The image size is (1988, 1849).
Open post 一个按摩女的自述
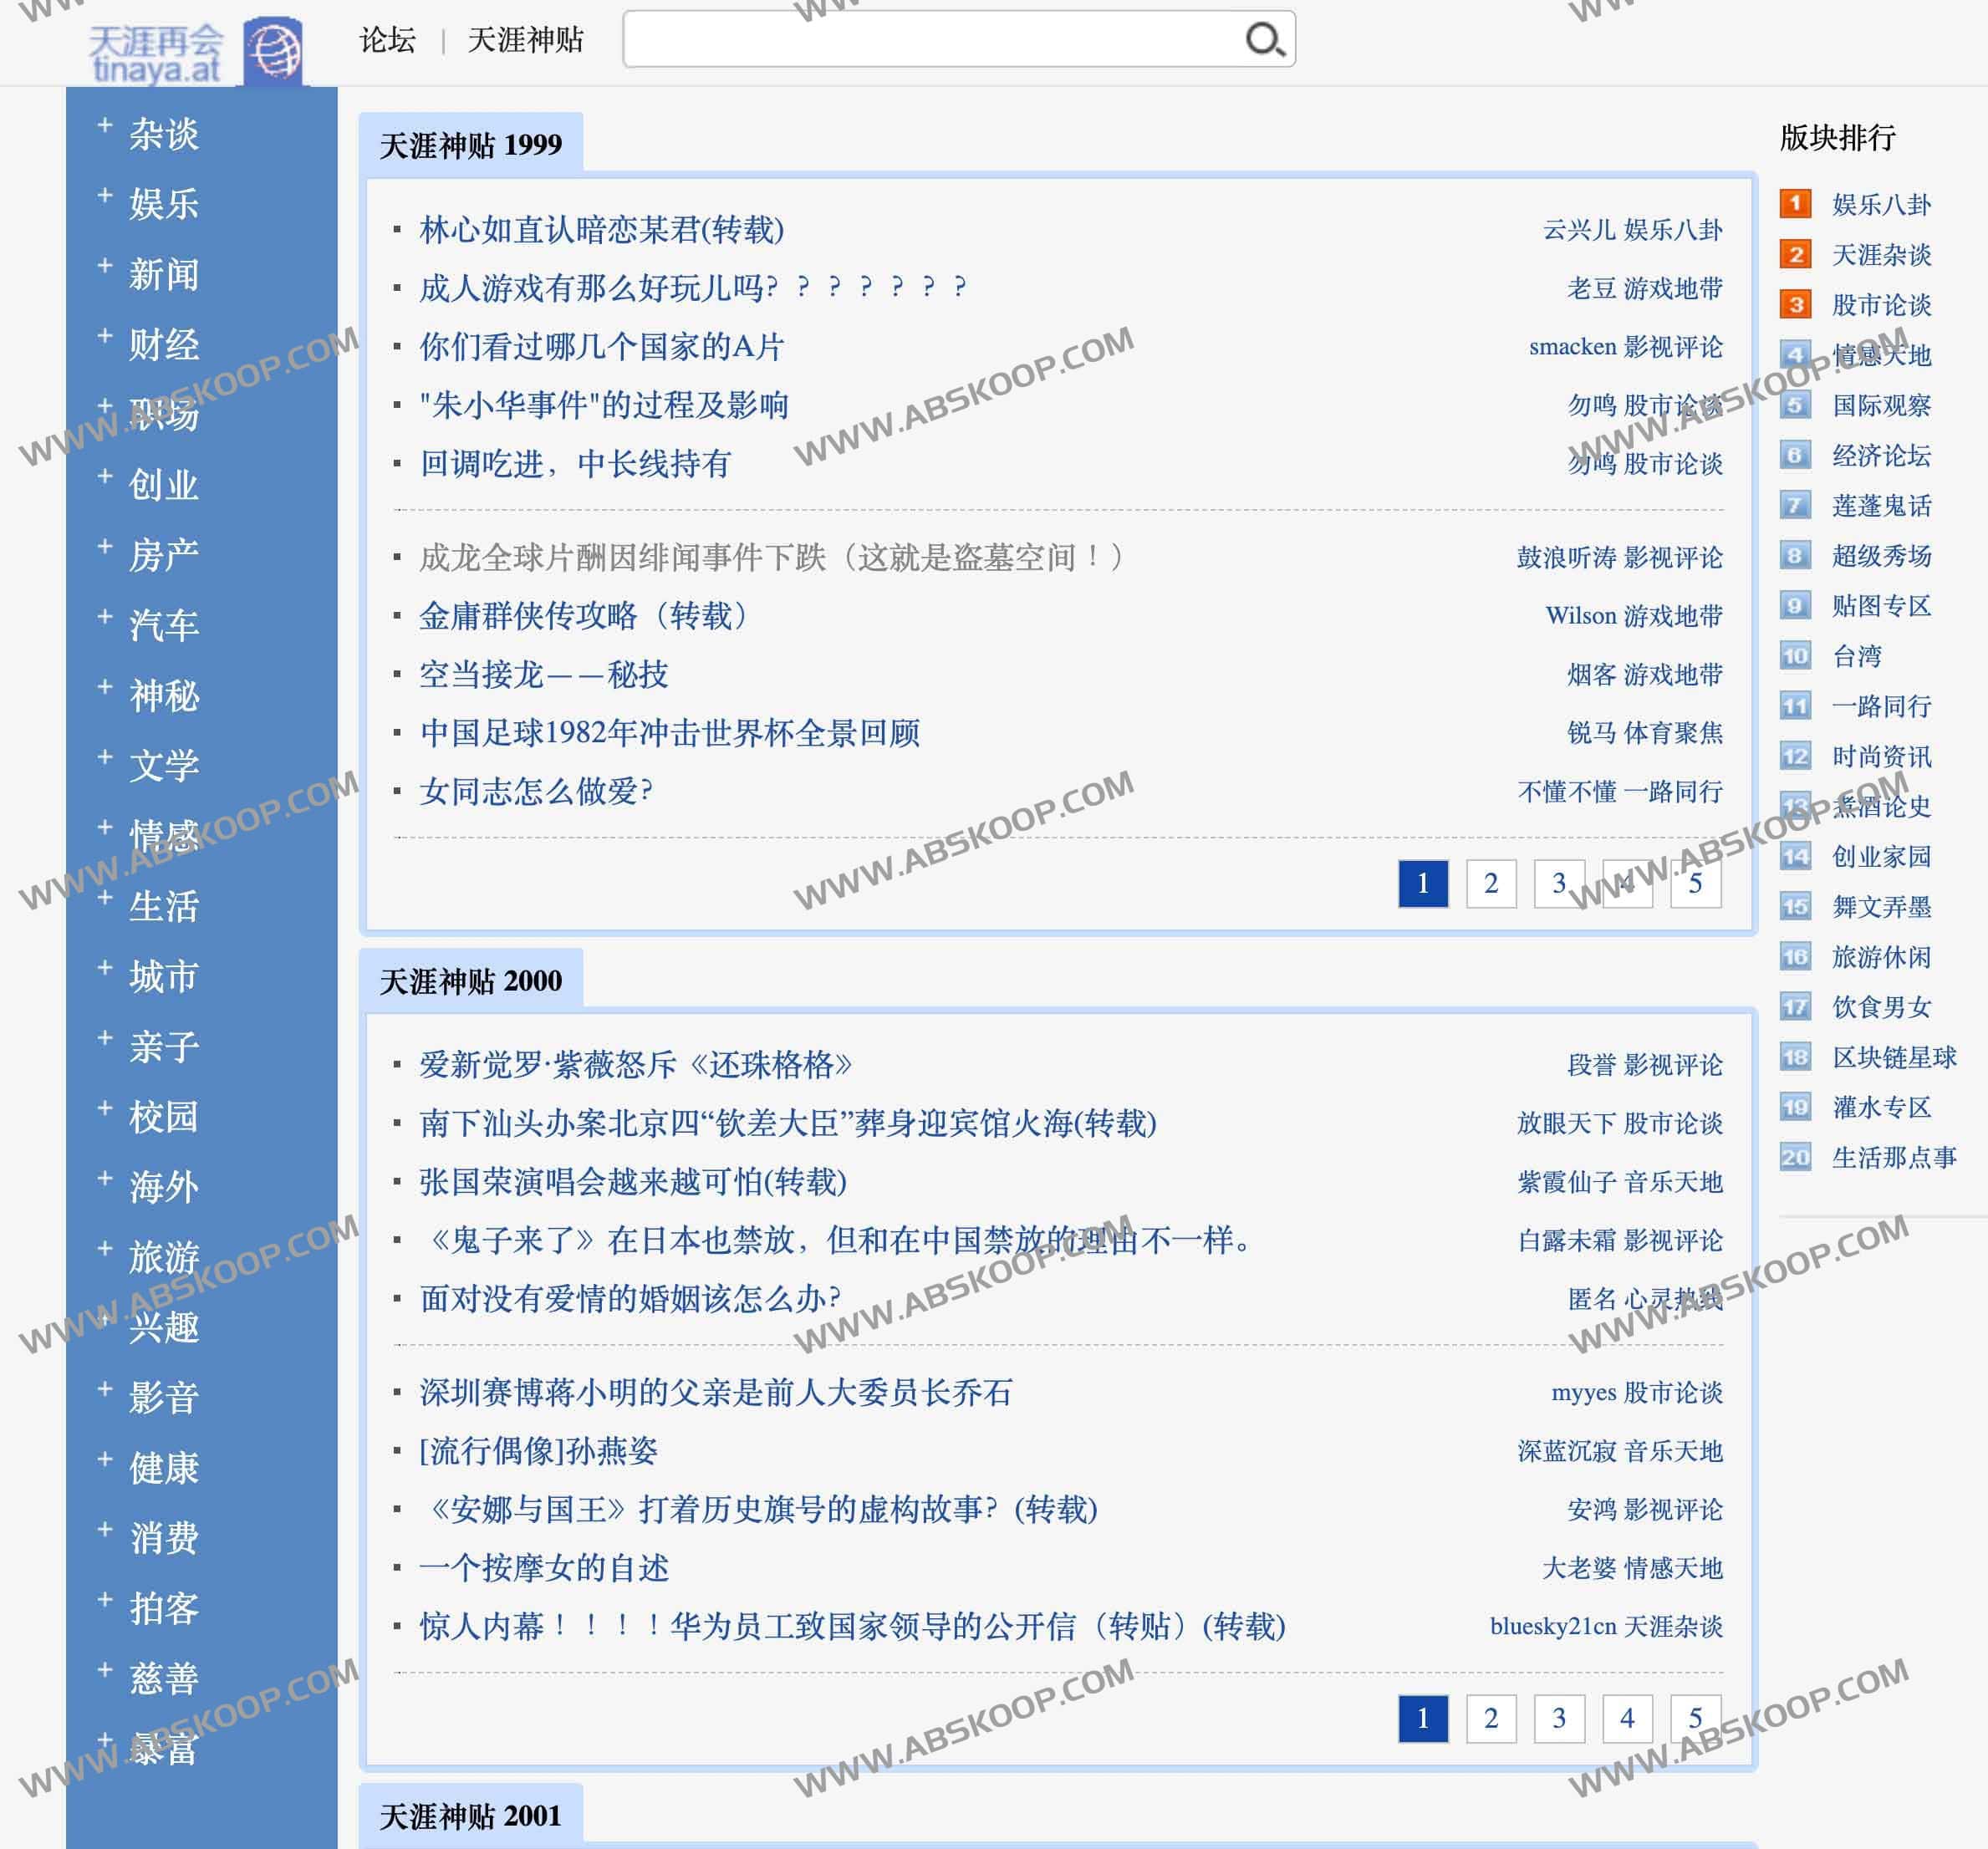(x=543, y=1567)
